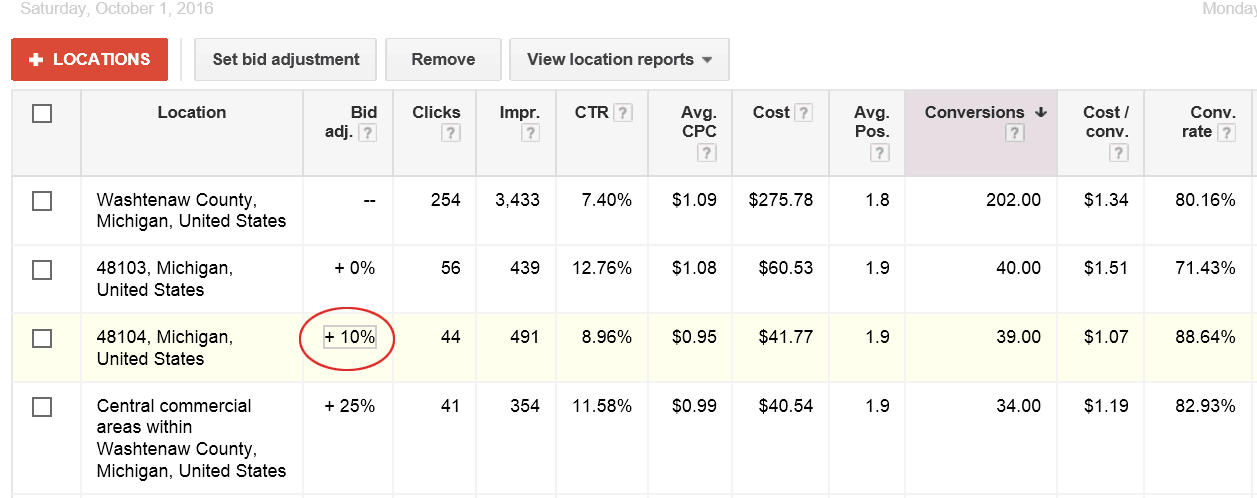Image resolution: width=1257 pixels, height=498 pixels.
Task: Select the 48104, Michigan row checkbox
Action: [x=42, y=339]
